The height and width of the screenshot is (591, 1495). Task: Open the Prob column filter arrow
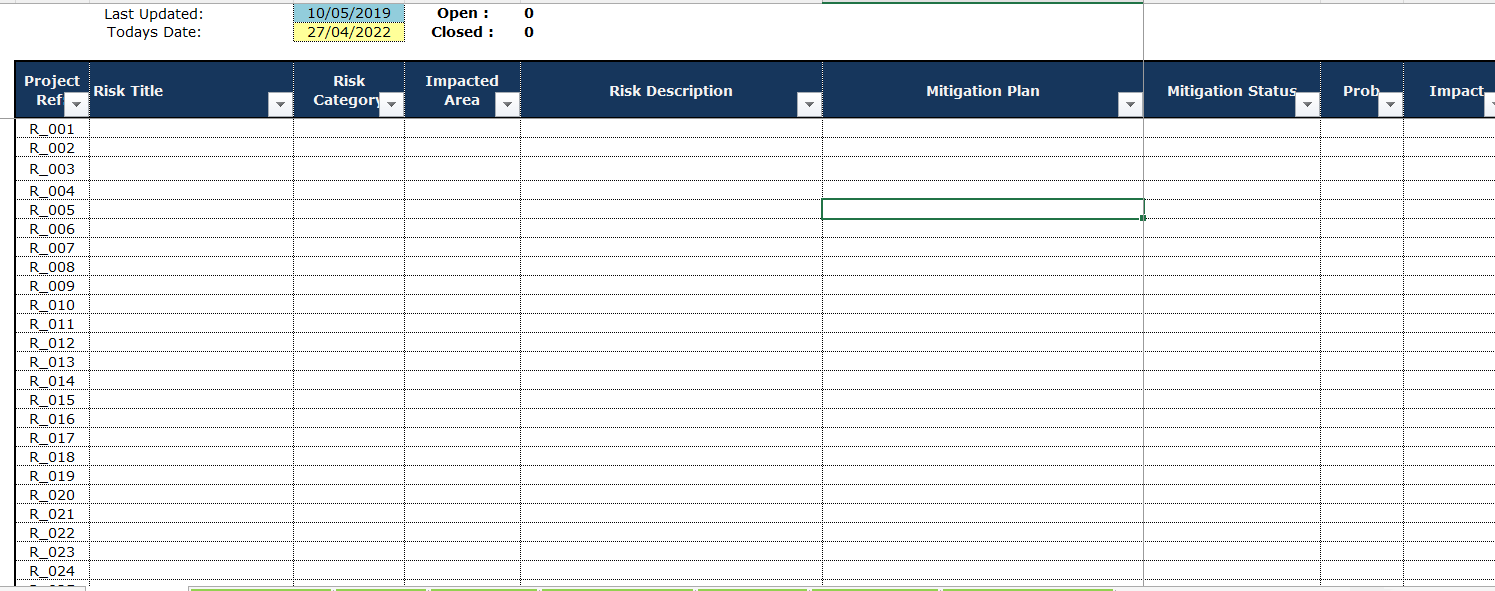1391,103
